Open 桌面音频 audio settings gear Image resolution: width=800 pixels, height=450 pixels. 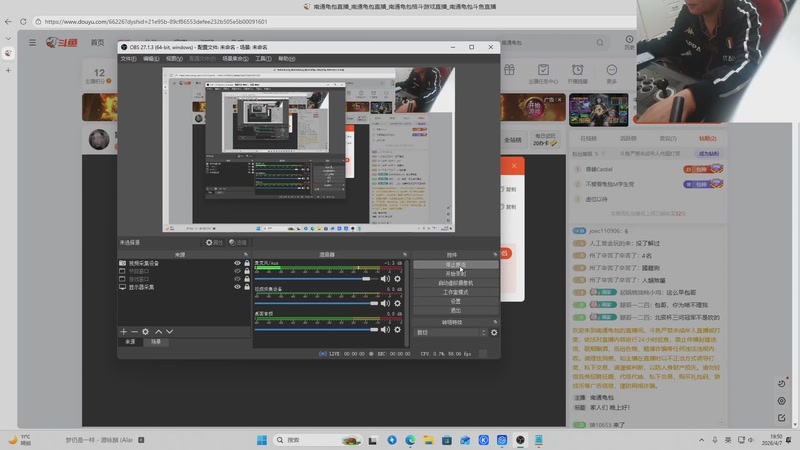(x=397, y=330)
